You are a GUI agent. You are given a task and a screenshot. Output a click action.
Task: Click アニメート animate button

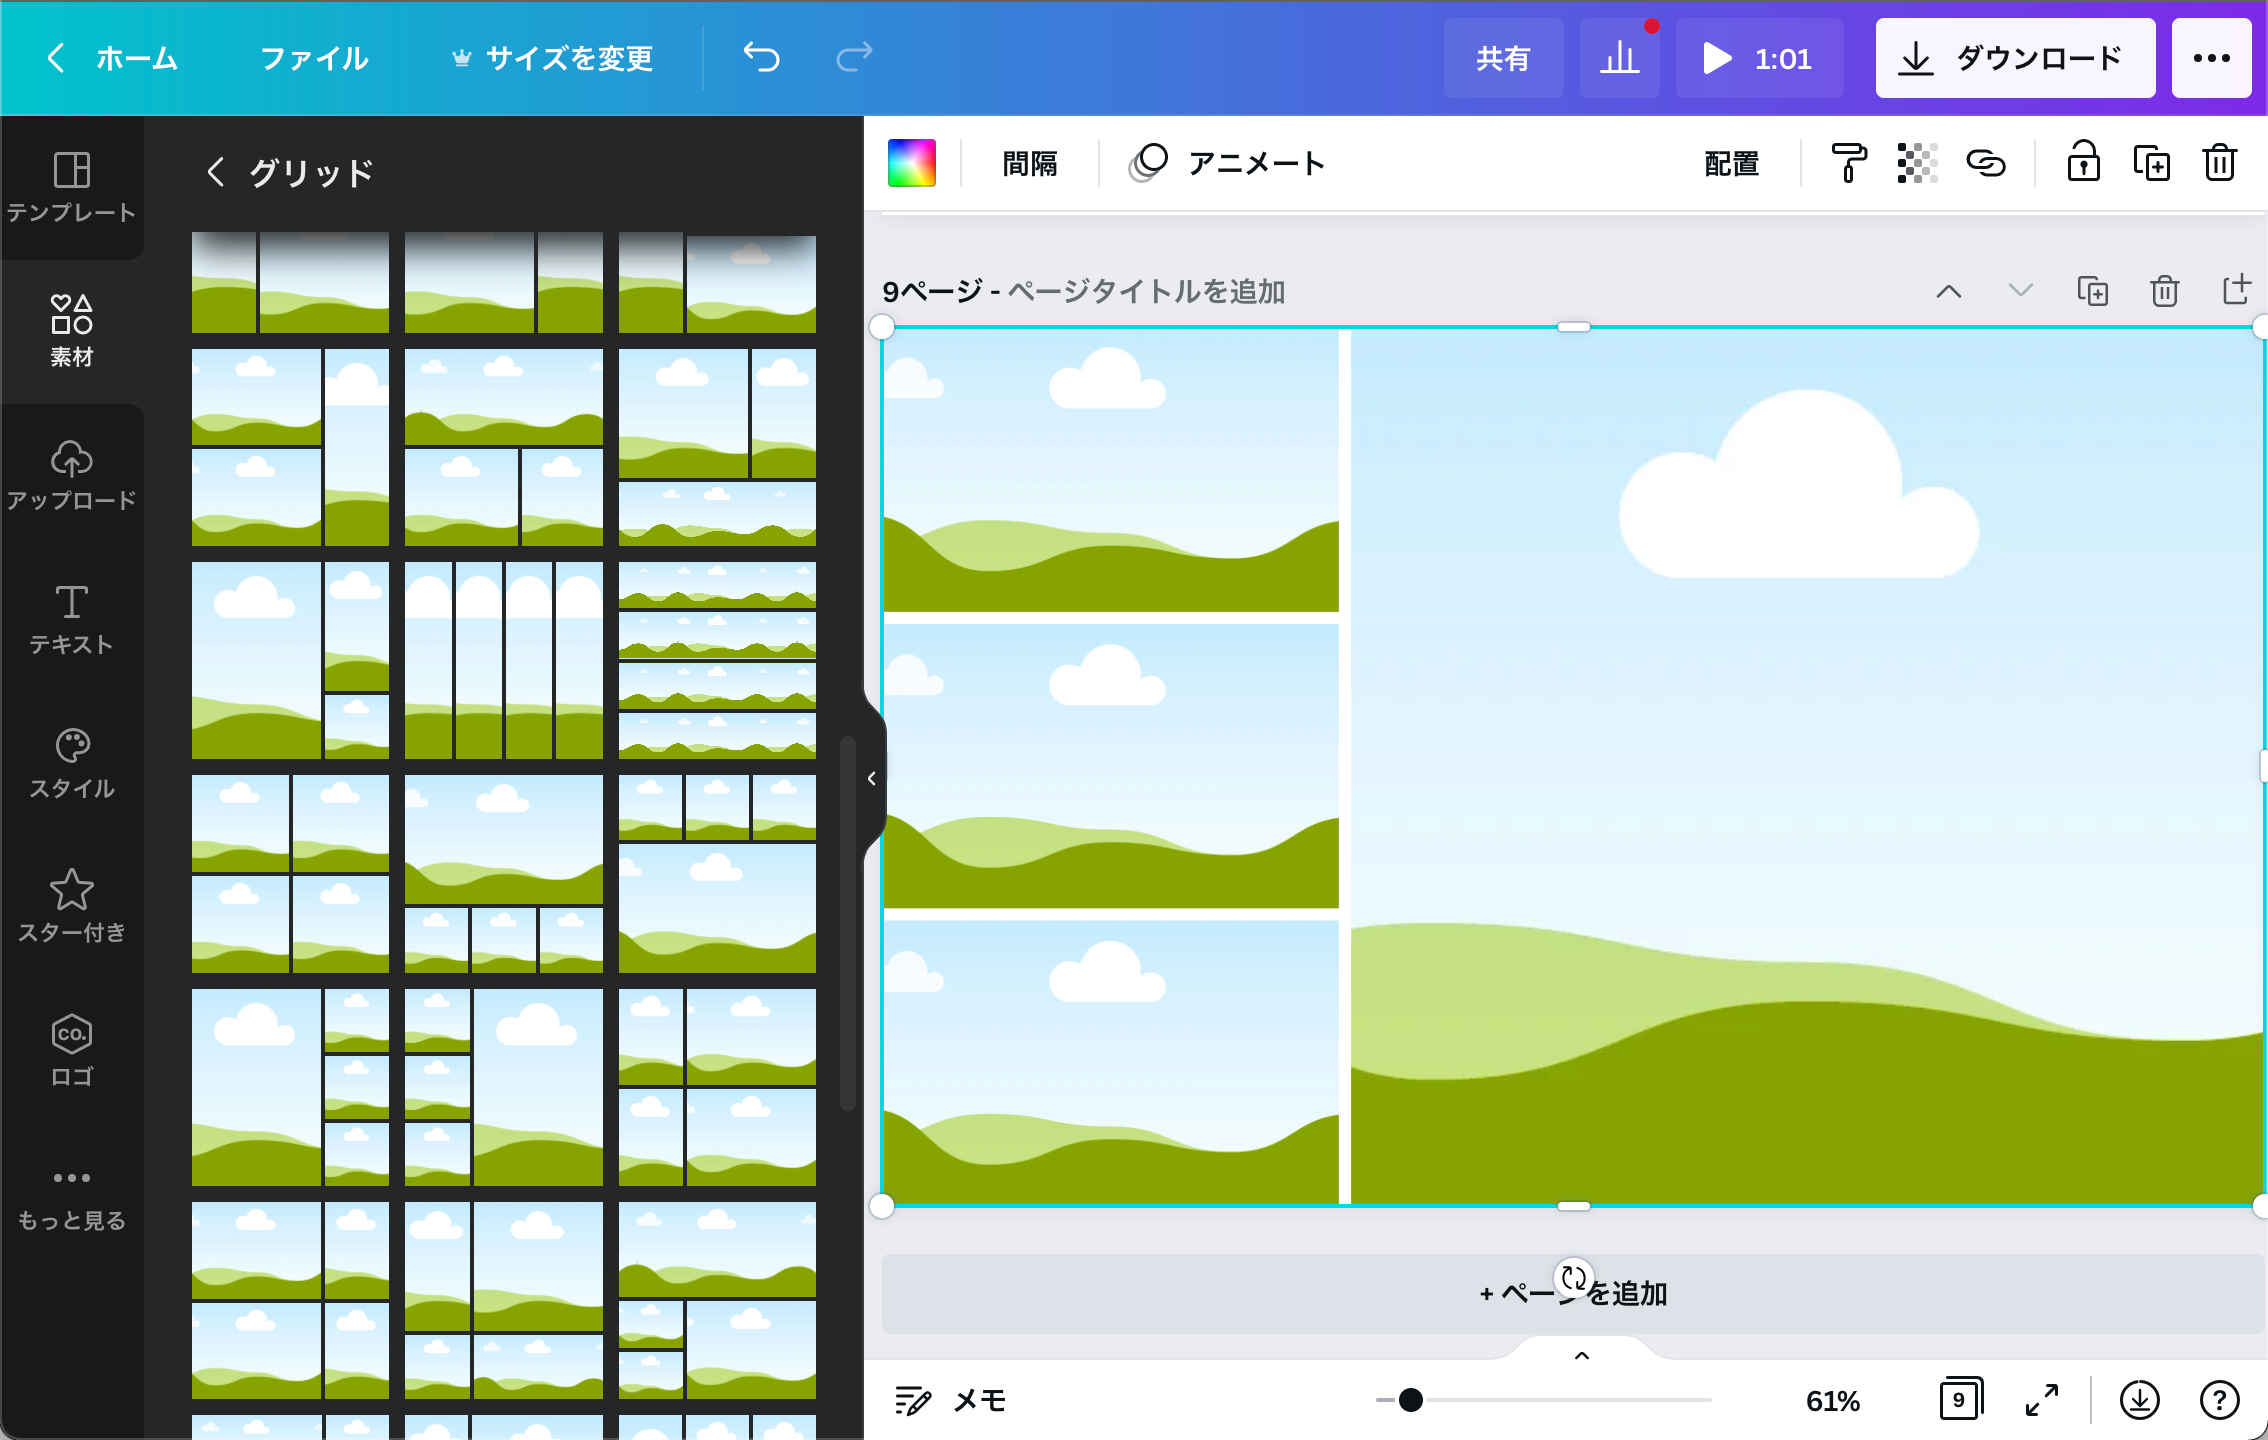[x=1228, y=163]
